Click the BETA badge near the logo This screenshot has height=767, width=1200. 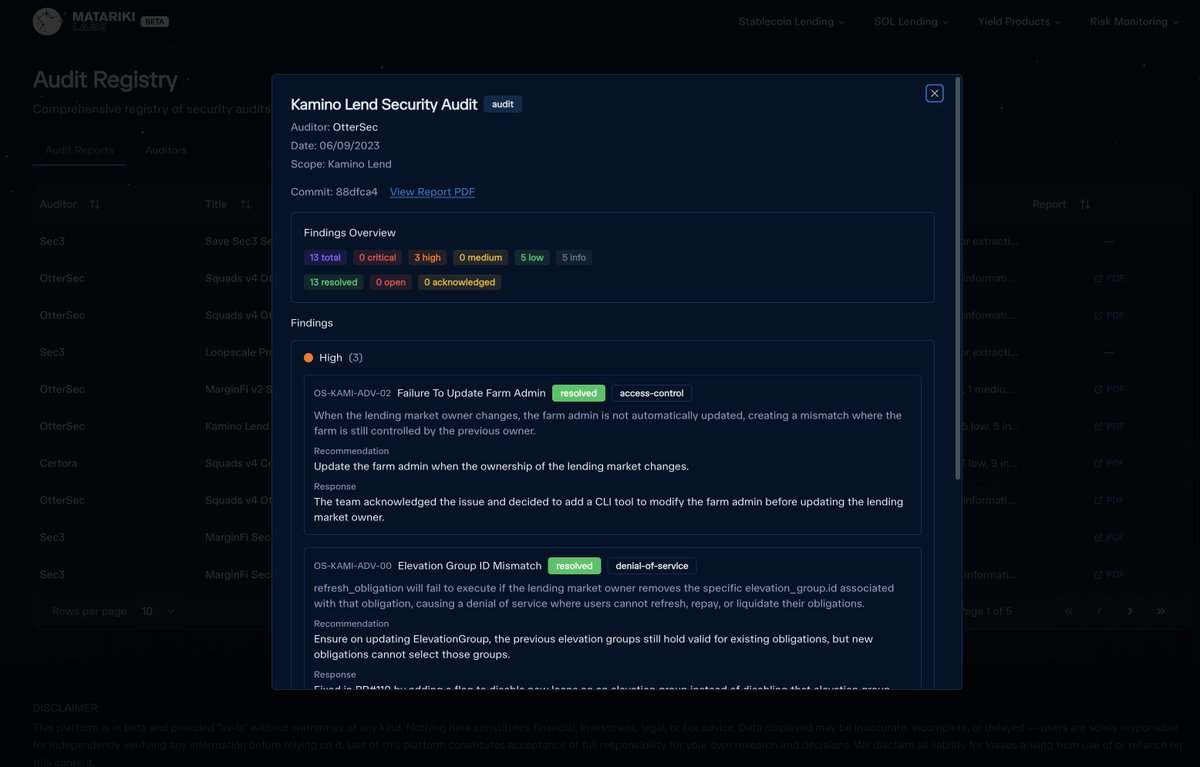[154, 21]
